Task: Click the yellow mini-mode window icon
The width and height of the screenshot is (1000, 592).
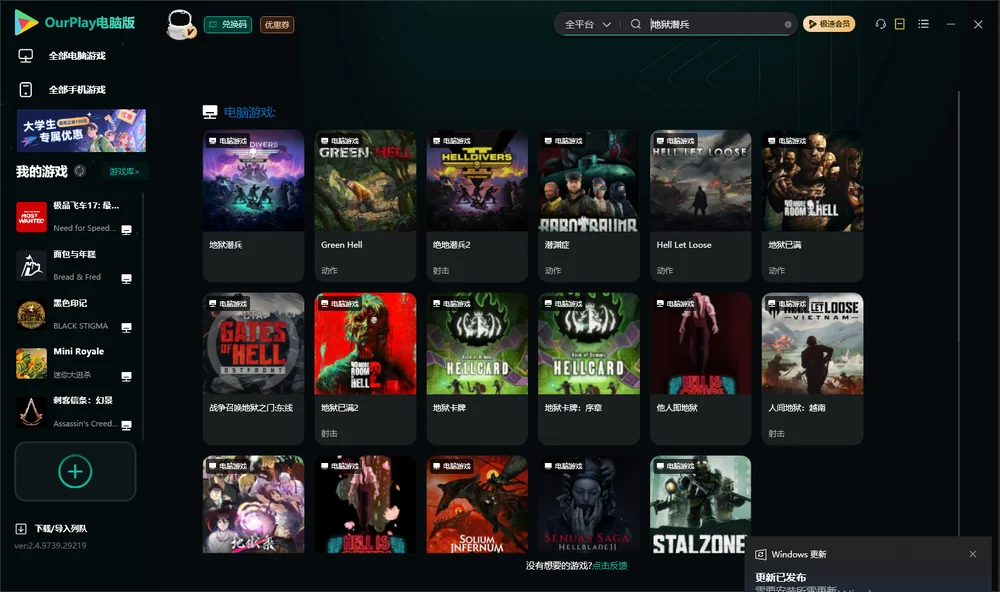Action: tap(900, 24)
